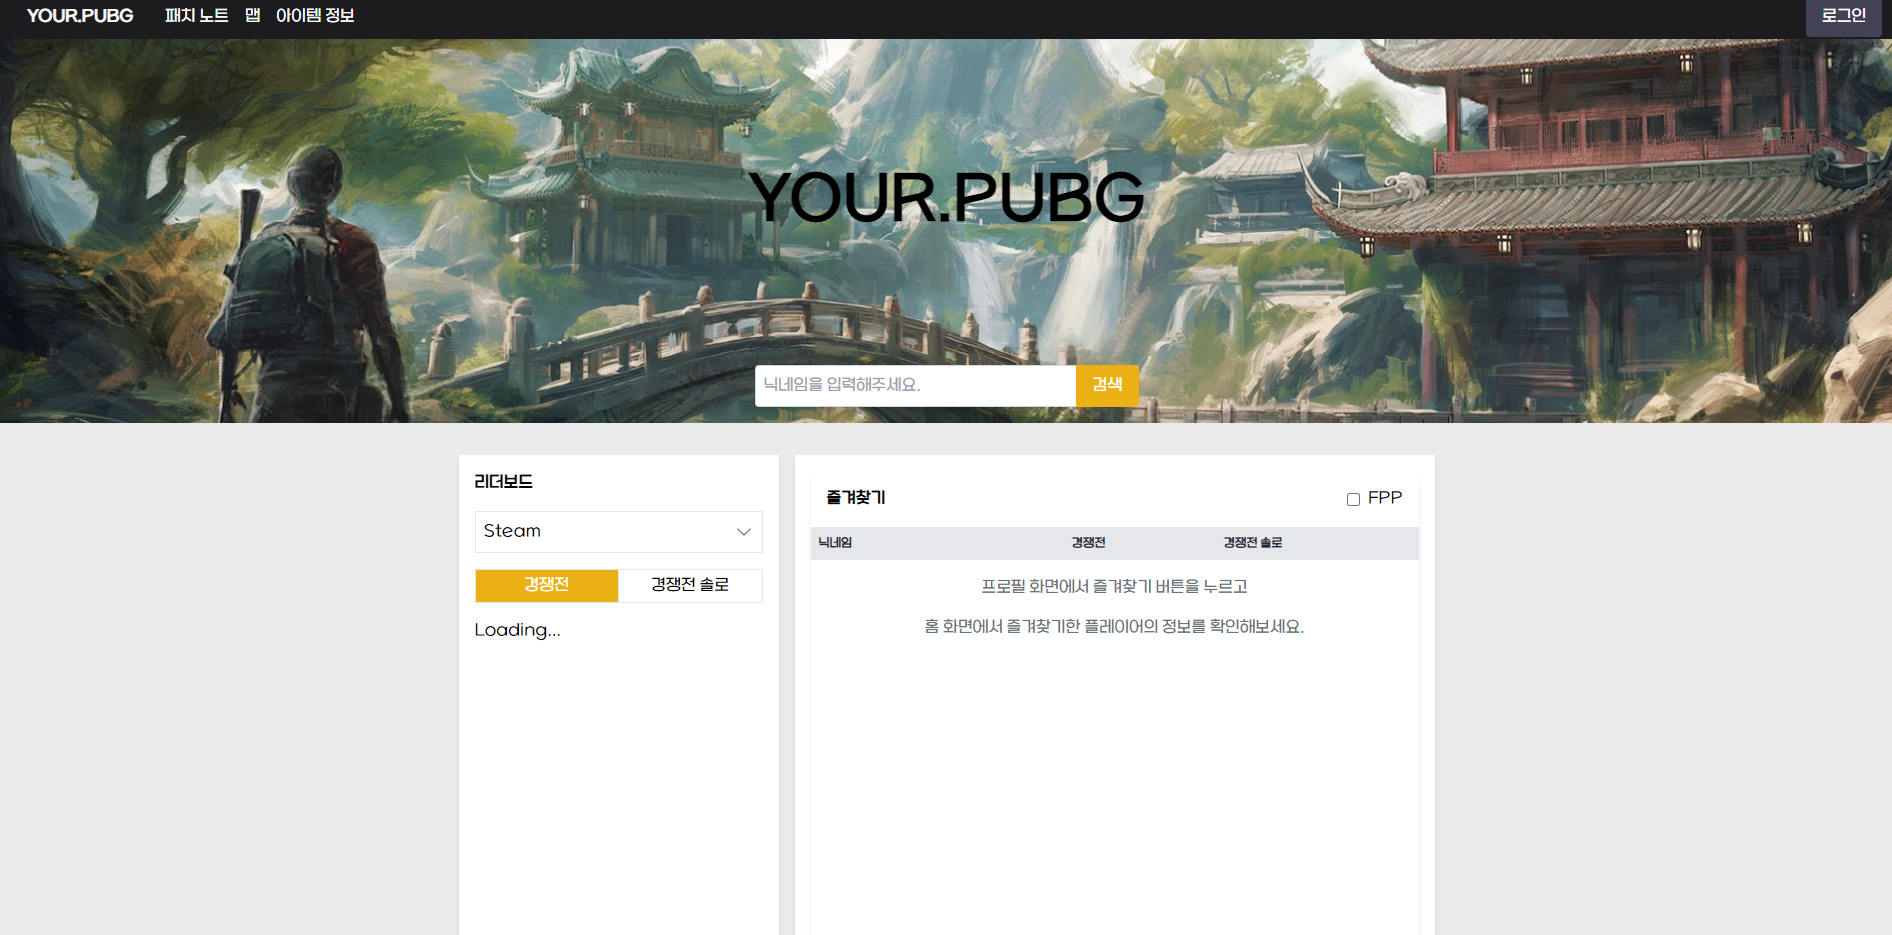Click the 즐겨찾기 panel heading
The width and height of the screenshot is (1892, 935).
pyautogui.click(x=855, y=498)
